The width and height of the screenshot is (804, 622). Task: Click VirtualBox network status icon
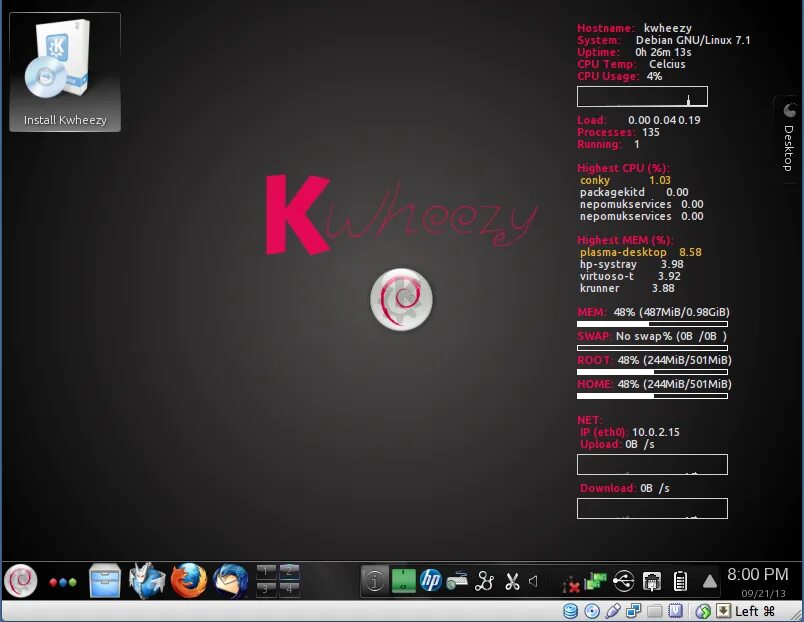(634, 611)
